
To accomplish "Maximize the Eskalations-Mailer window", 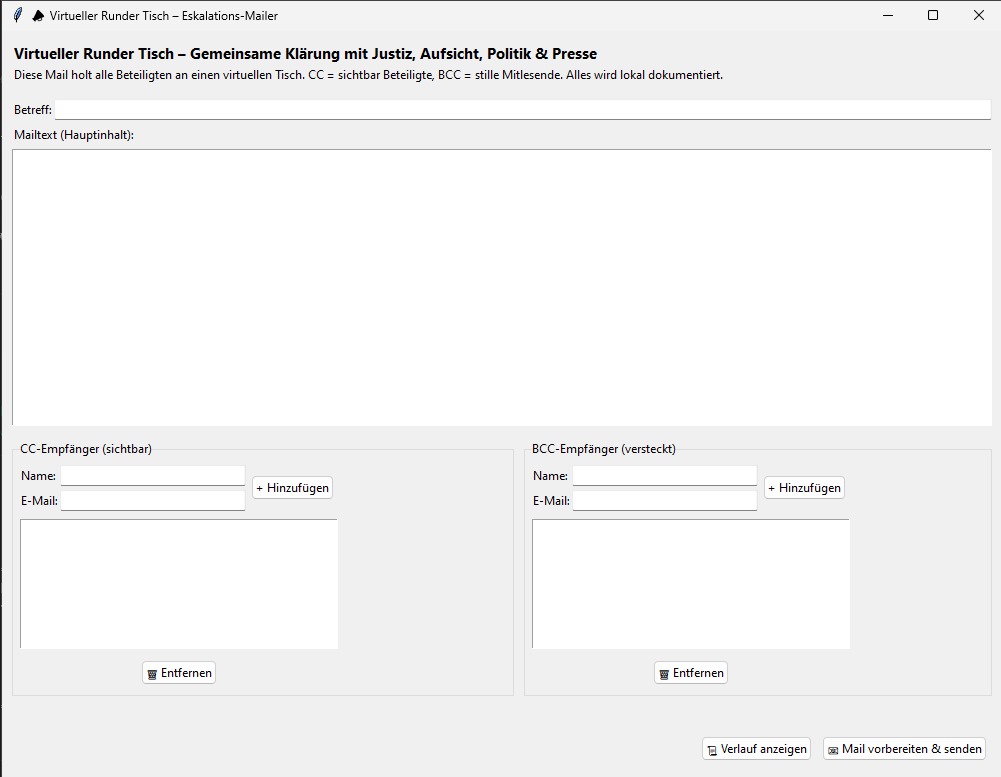I will pos(933,15).
